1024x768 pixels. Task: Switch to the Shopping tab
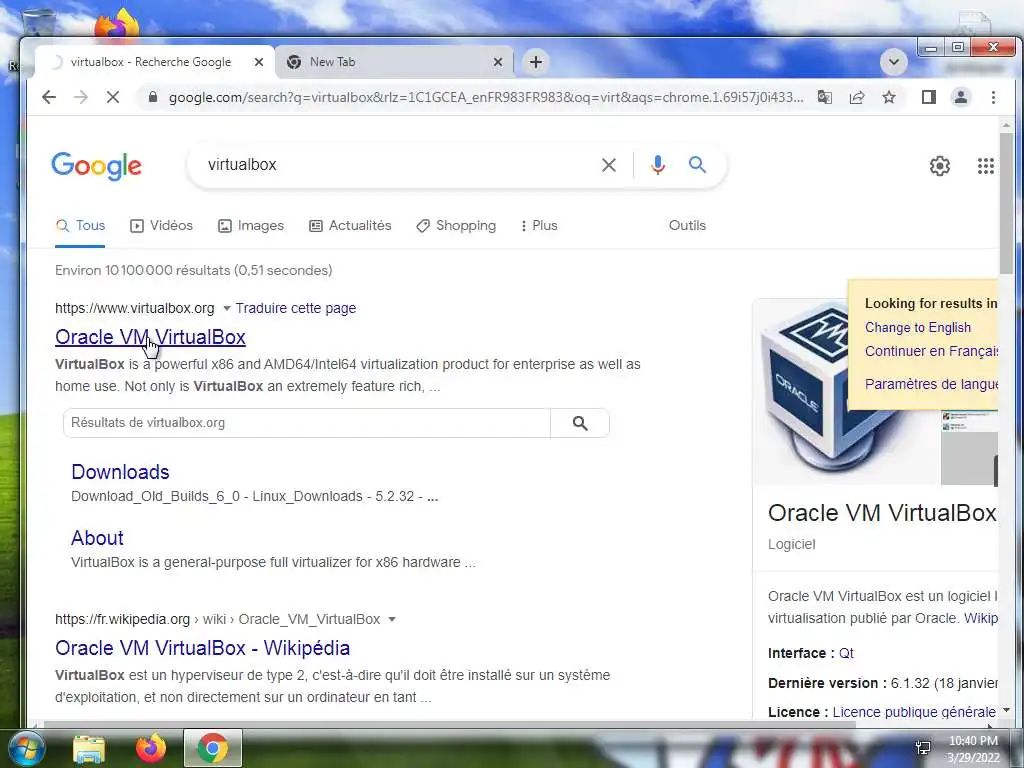456,226
